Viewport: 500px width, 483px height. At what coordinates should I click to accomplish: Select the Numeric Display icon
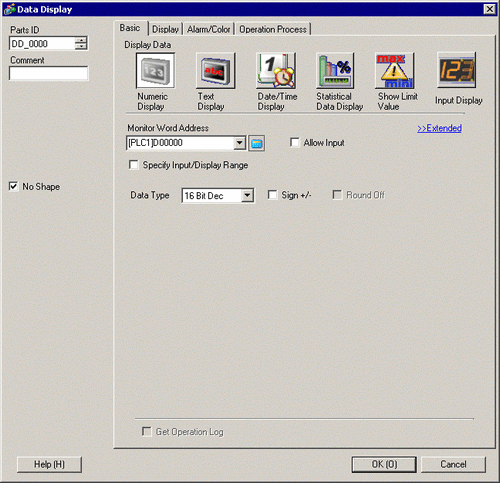[155, 70]
